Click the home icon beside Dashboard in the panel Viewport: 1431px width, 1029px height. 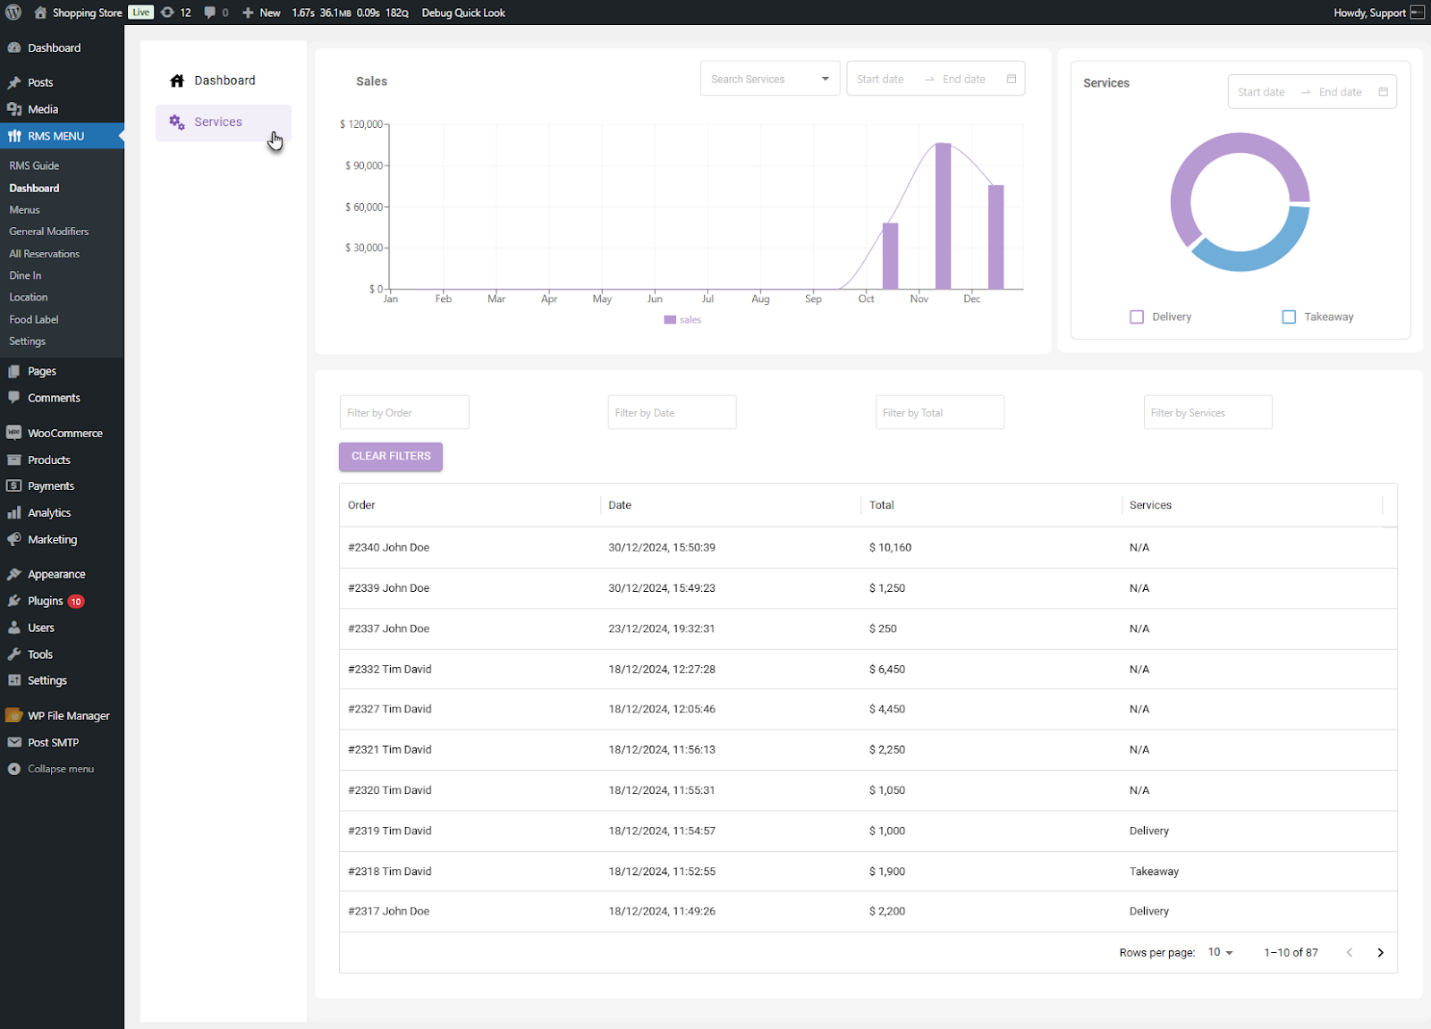[177, 81]
